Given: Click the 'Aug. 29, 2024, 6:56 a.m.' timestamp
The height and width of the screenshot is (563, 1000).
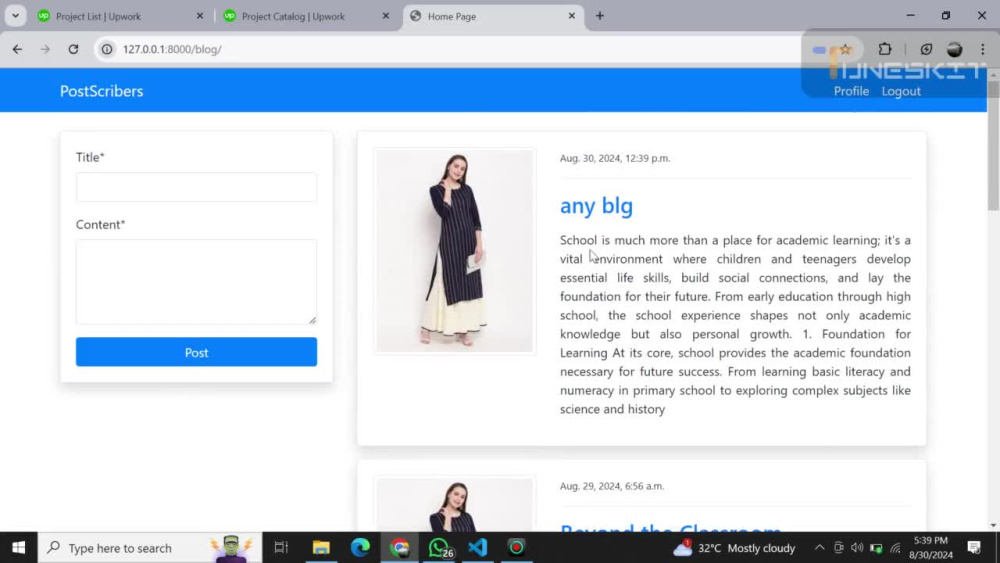Looking at the screenshot, I should (612, 486).
